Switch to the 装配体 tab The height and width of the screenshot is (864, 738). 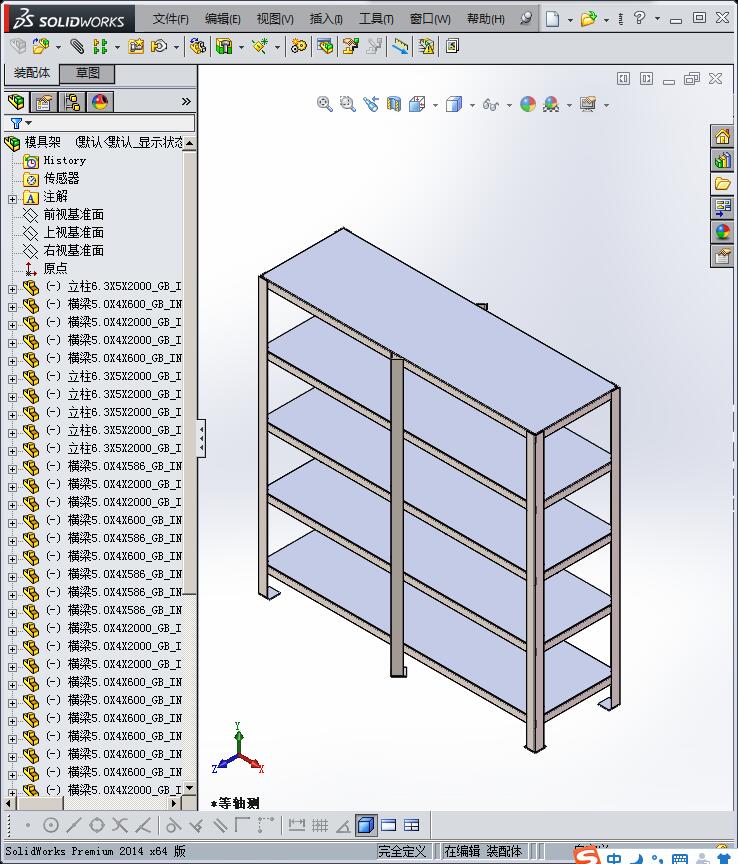click(31, 73)
